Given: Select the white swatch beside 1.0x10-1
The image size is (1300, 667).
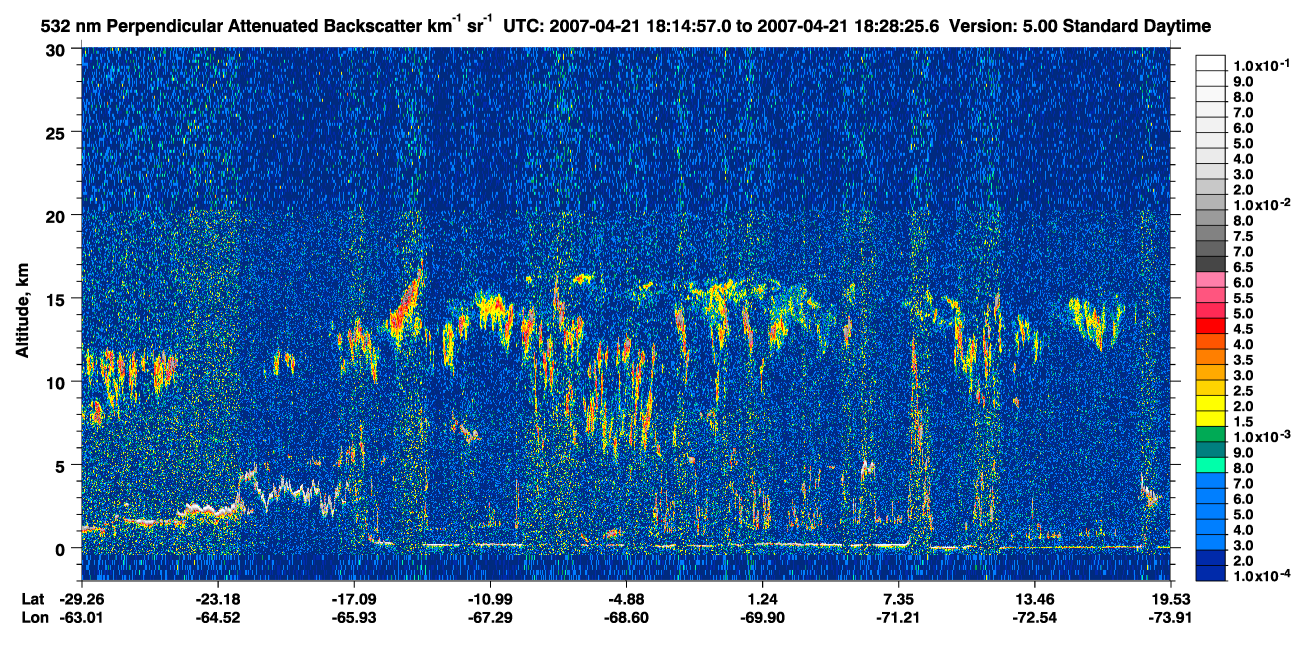Looking at the screenshot, I should coord(1210,64).
